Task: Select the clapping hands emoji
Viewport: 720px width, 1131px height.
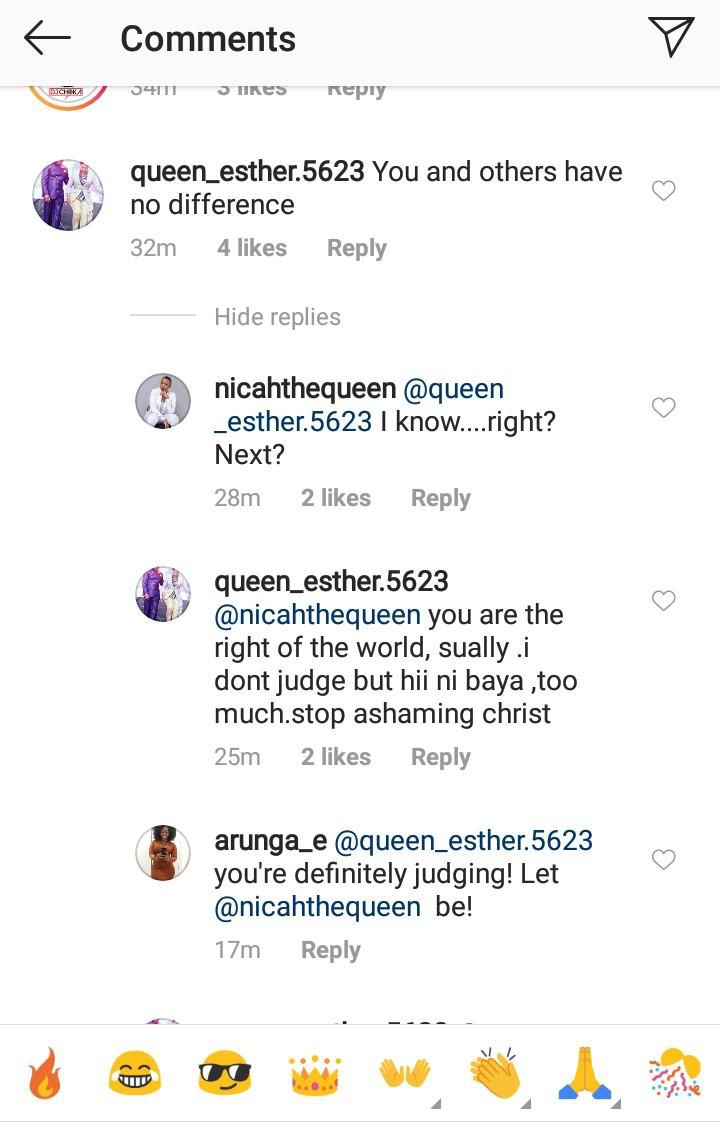Action: (494, 1074)
